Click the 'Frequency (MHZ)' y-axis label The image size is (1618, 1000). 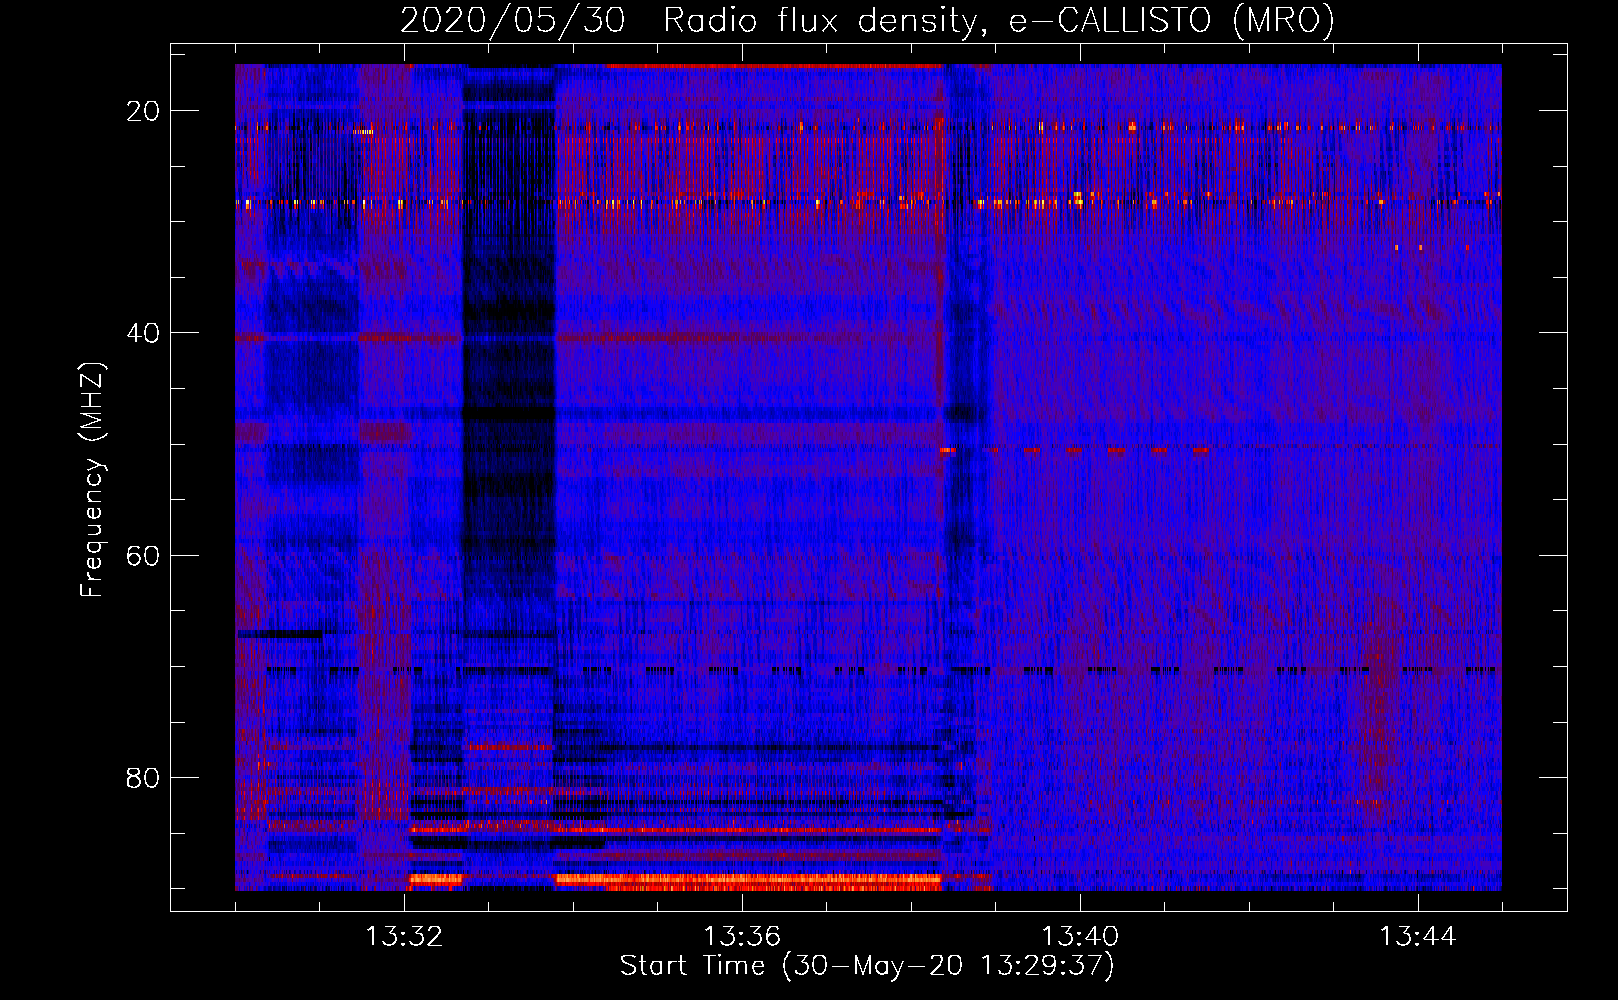92,480
